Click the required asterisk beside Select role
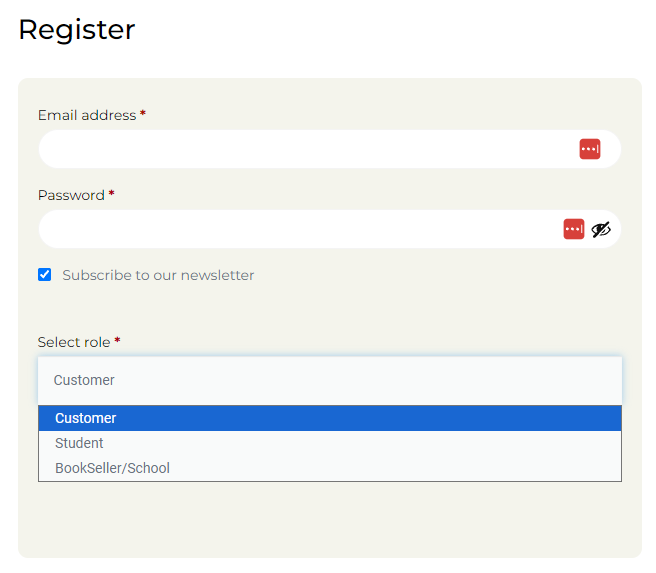 (117, 340)
